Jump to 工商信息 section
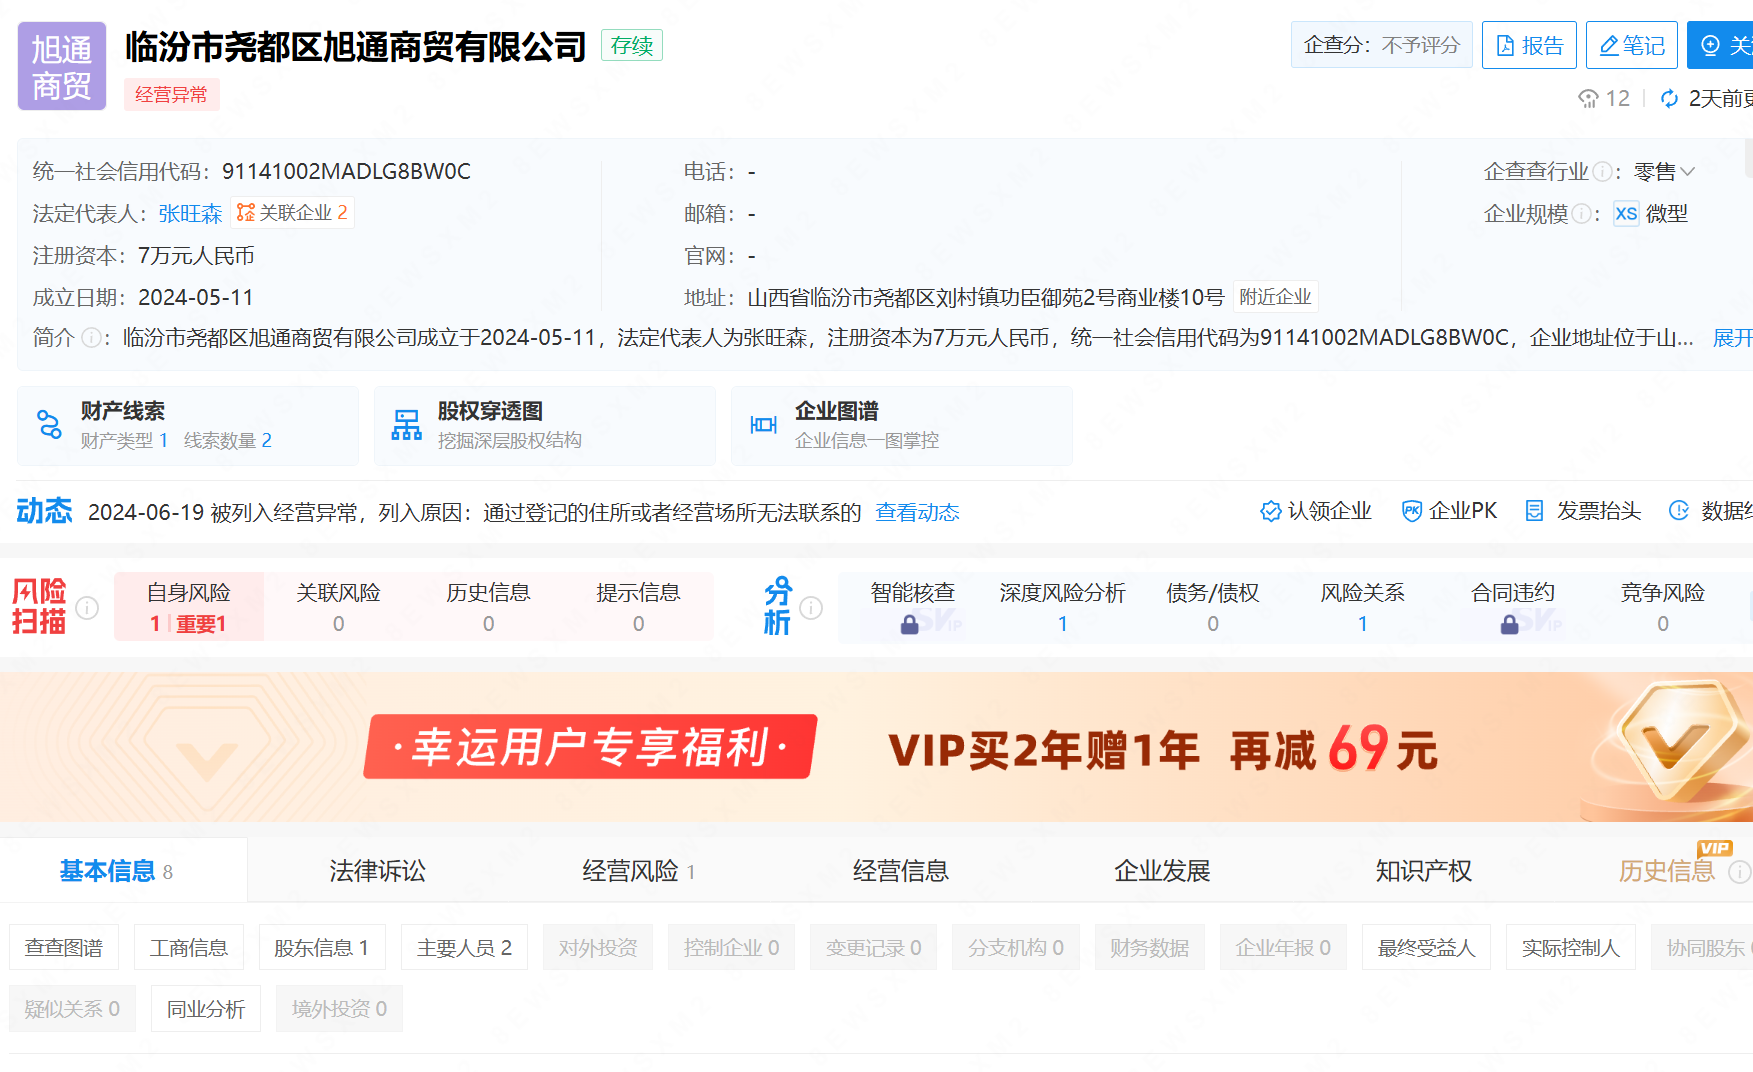 coord(189,947)
